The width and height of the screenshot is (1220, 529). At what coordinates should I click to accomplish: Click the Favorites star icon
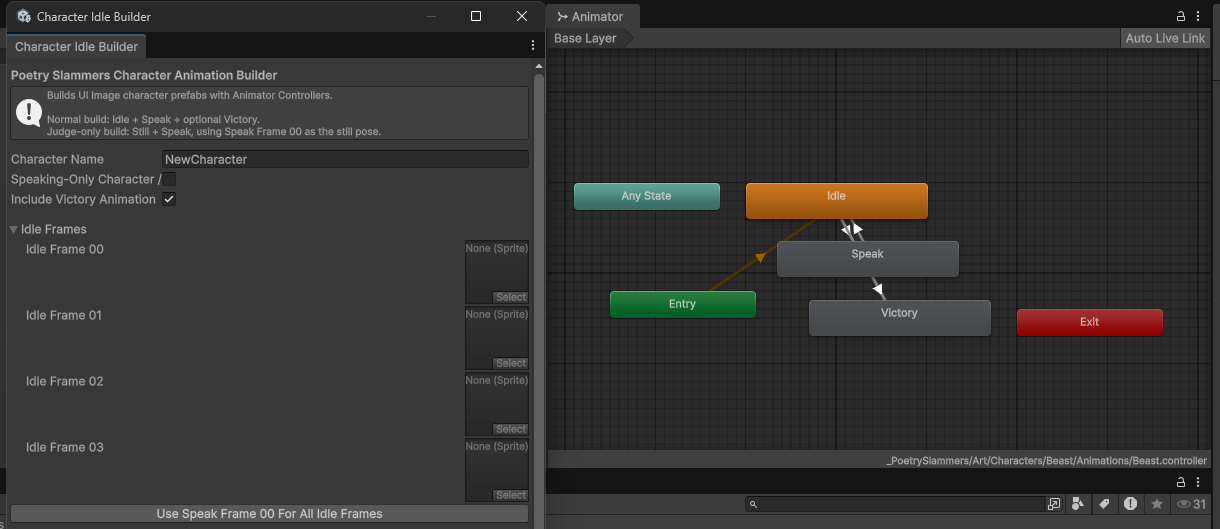click(1157, 504)
